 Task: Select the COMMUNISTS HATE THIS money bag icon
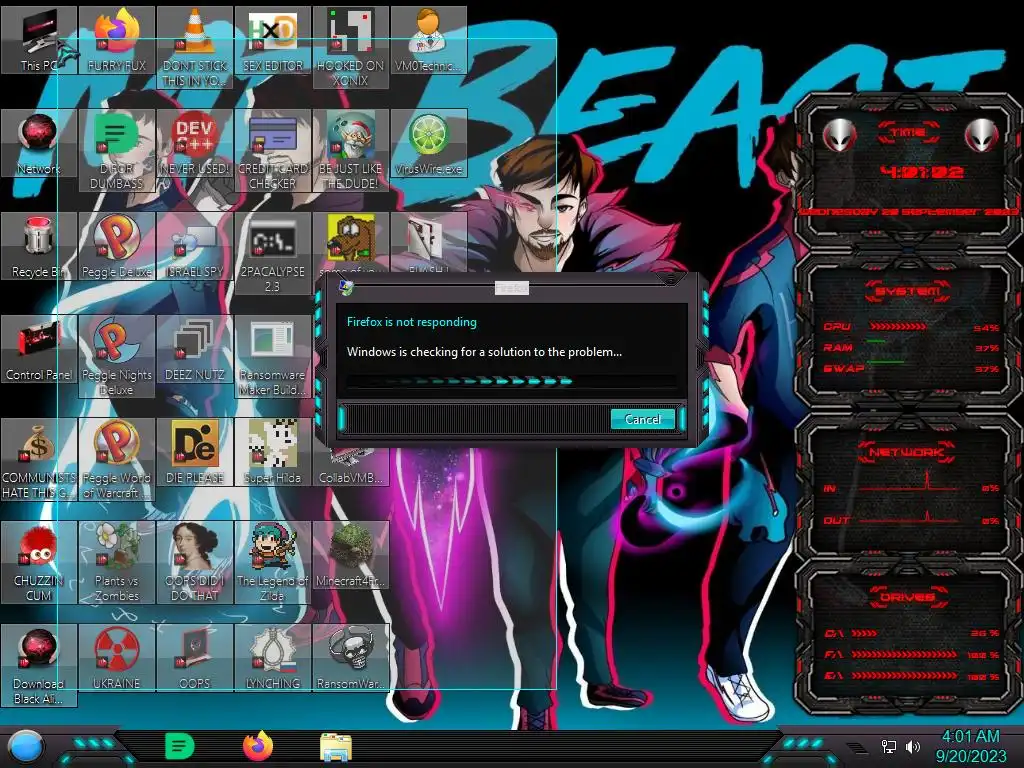point(39,459)
